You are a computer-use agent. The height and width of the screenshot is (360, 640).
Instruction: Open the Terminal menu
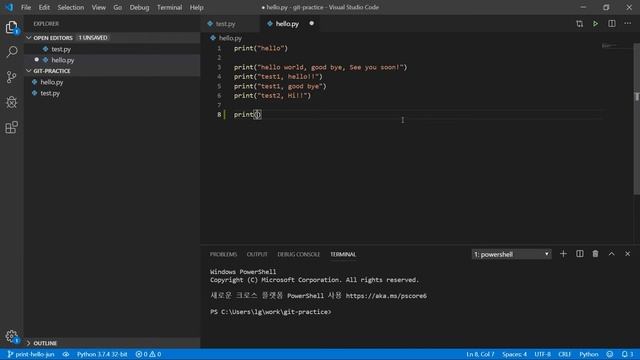(169, 7)
